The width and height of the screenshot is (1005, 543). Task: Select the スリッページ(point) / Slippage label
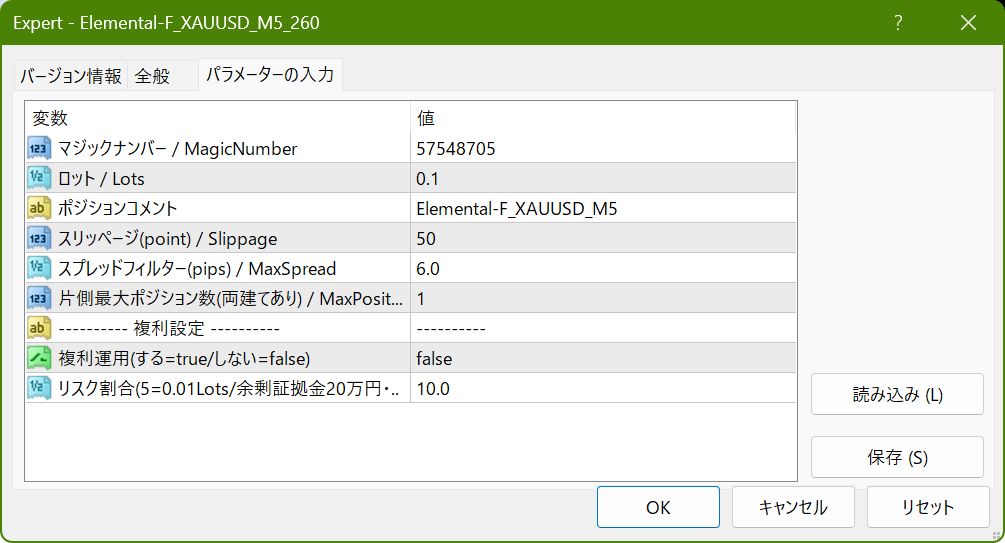pyautogui.click(x=167, y=238)
